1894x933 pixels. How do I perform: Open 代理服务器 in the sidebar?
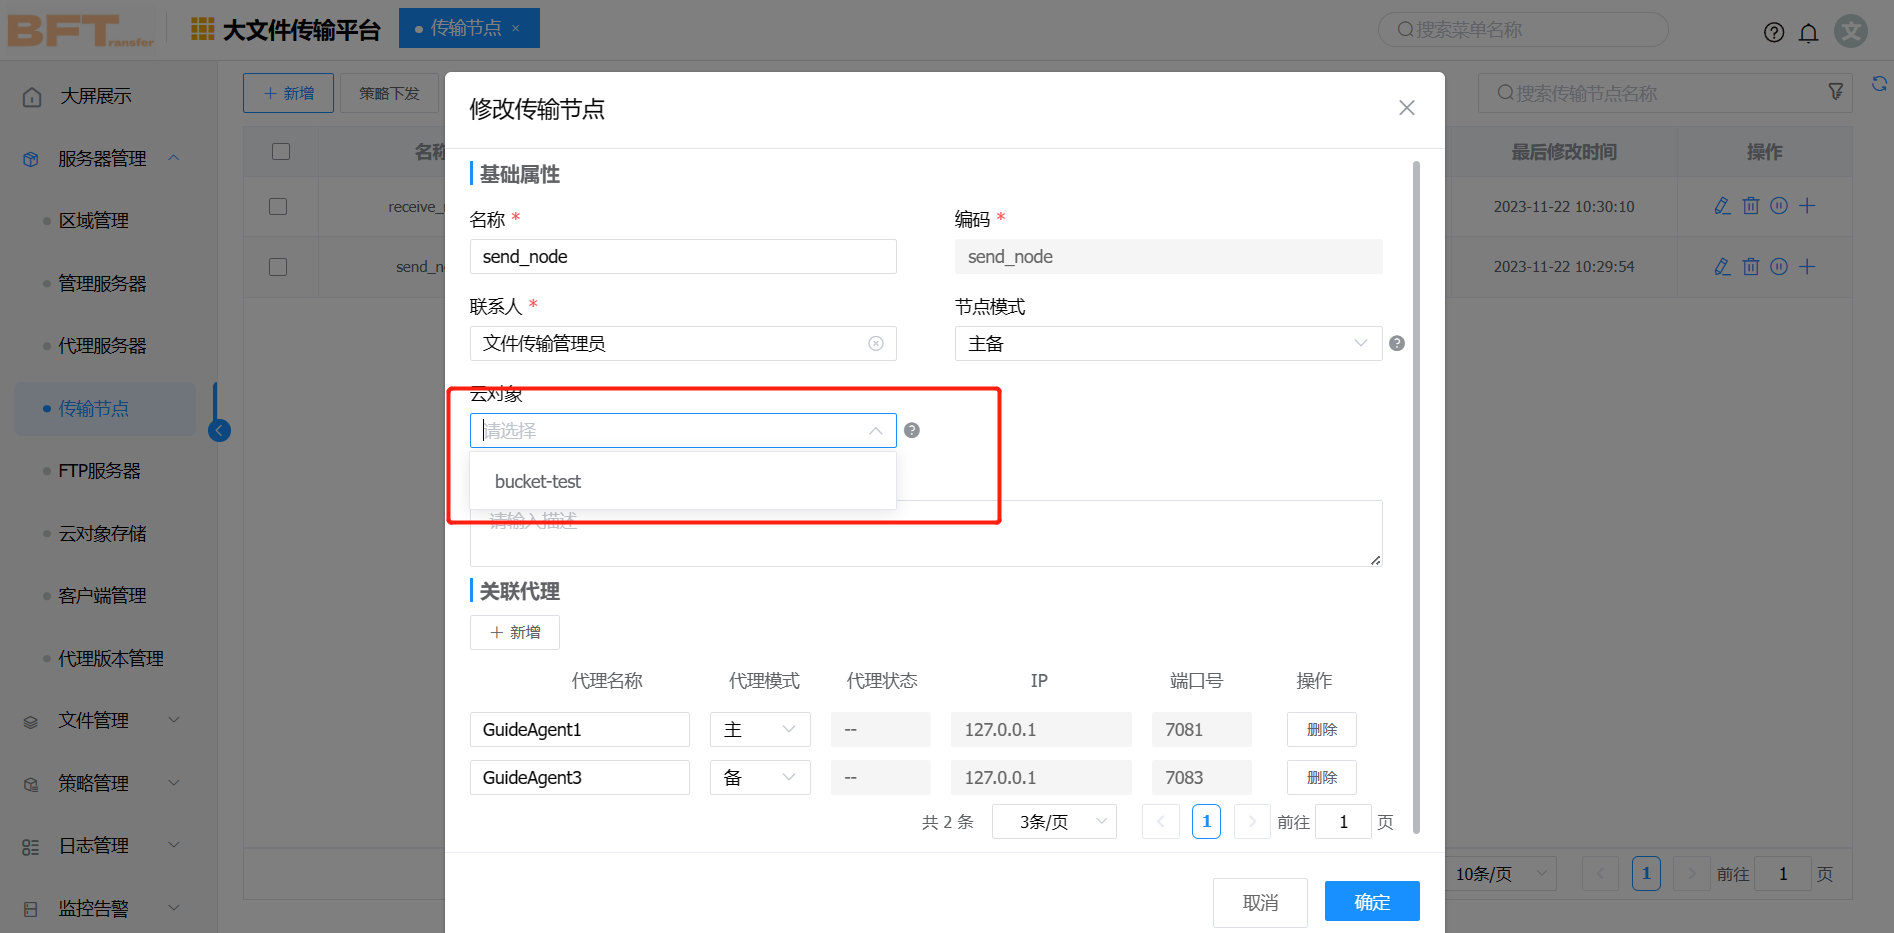(102, 345)
